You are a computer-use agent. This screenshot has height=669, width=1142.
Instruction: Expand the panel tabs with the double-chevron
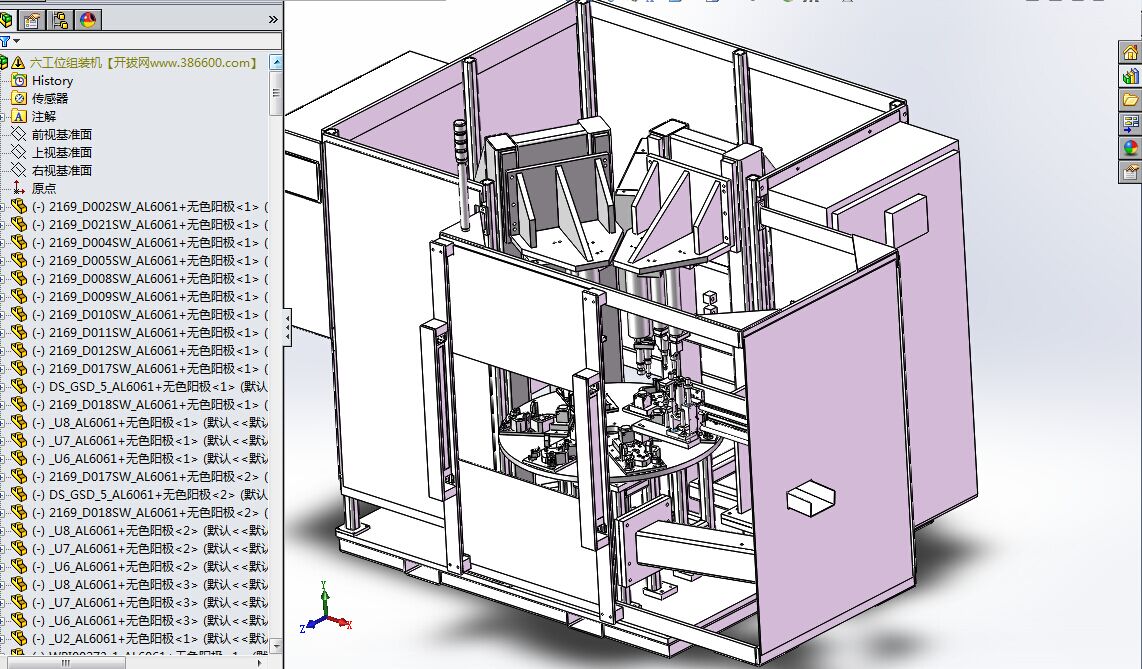pos(273,20)
